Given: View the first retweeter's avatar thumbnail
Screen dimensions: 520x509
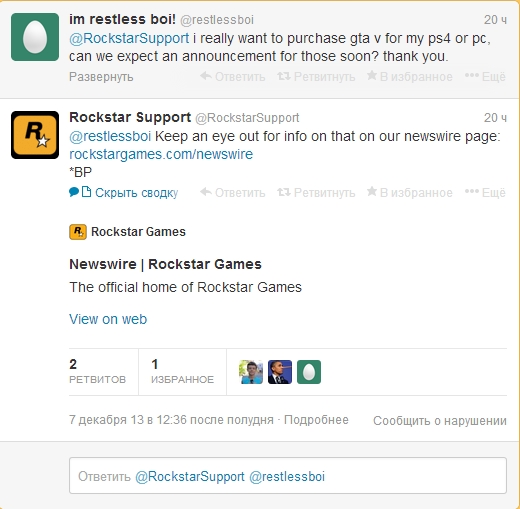Looking at the screenshot, I should pos(251,372).
